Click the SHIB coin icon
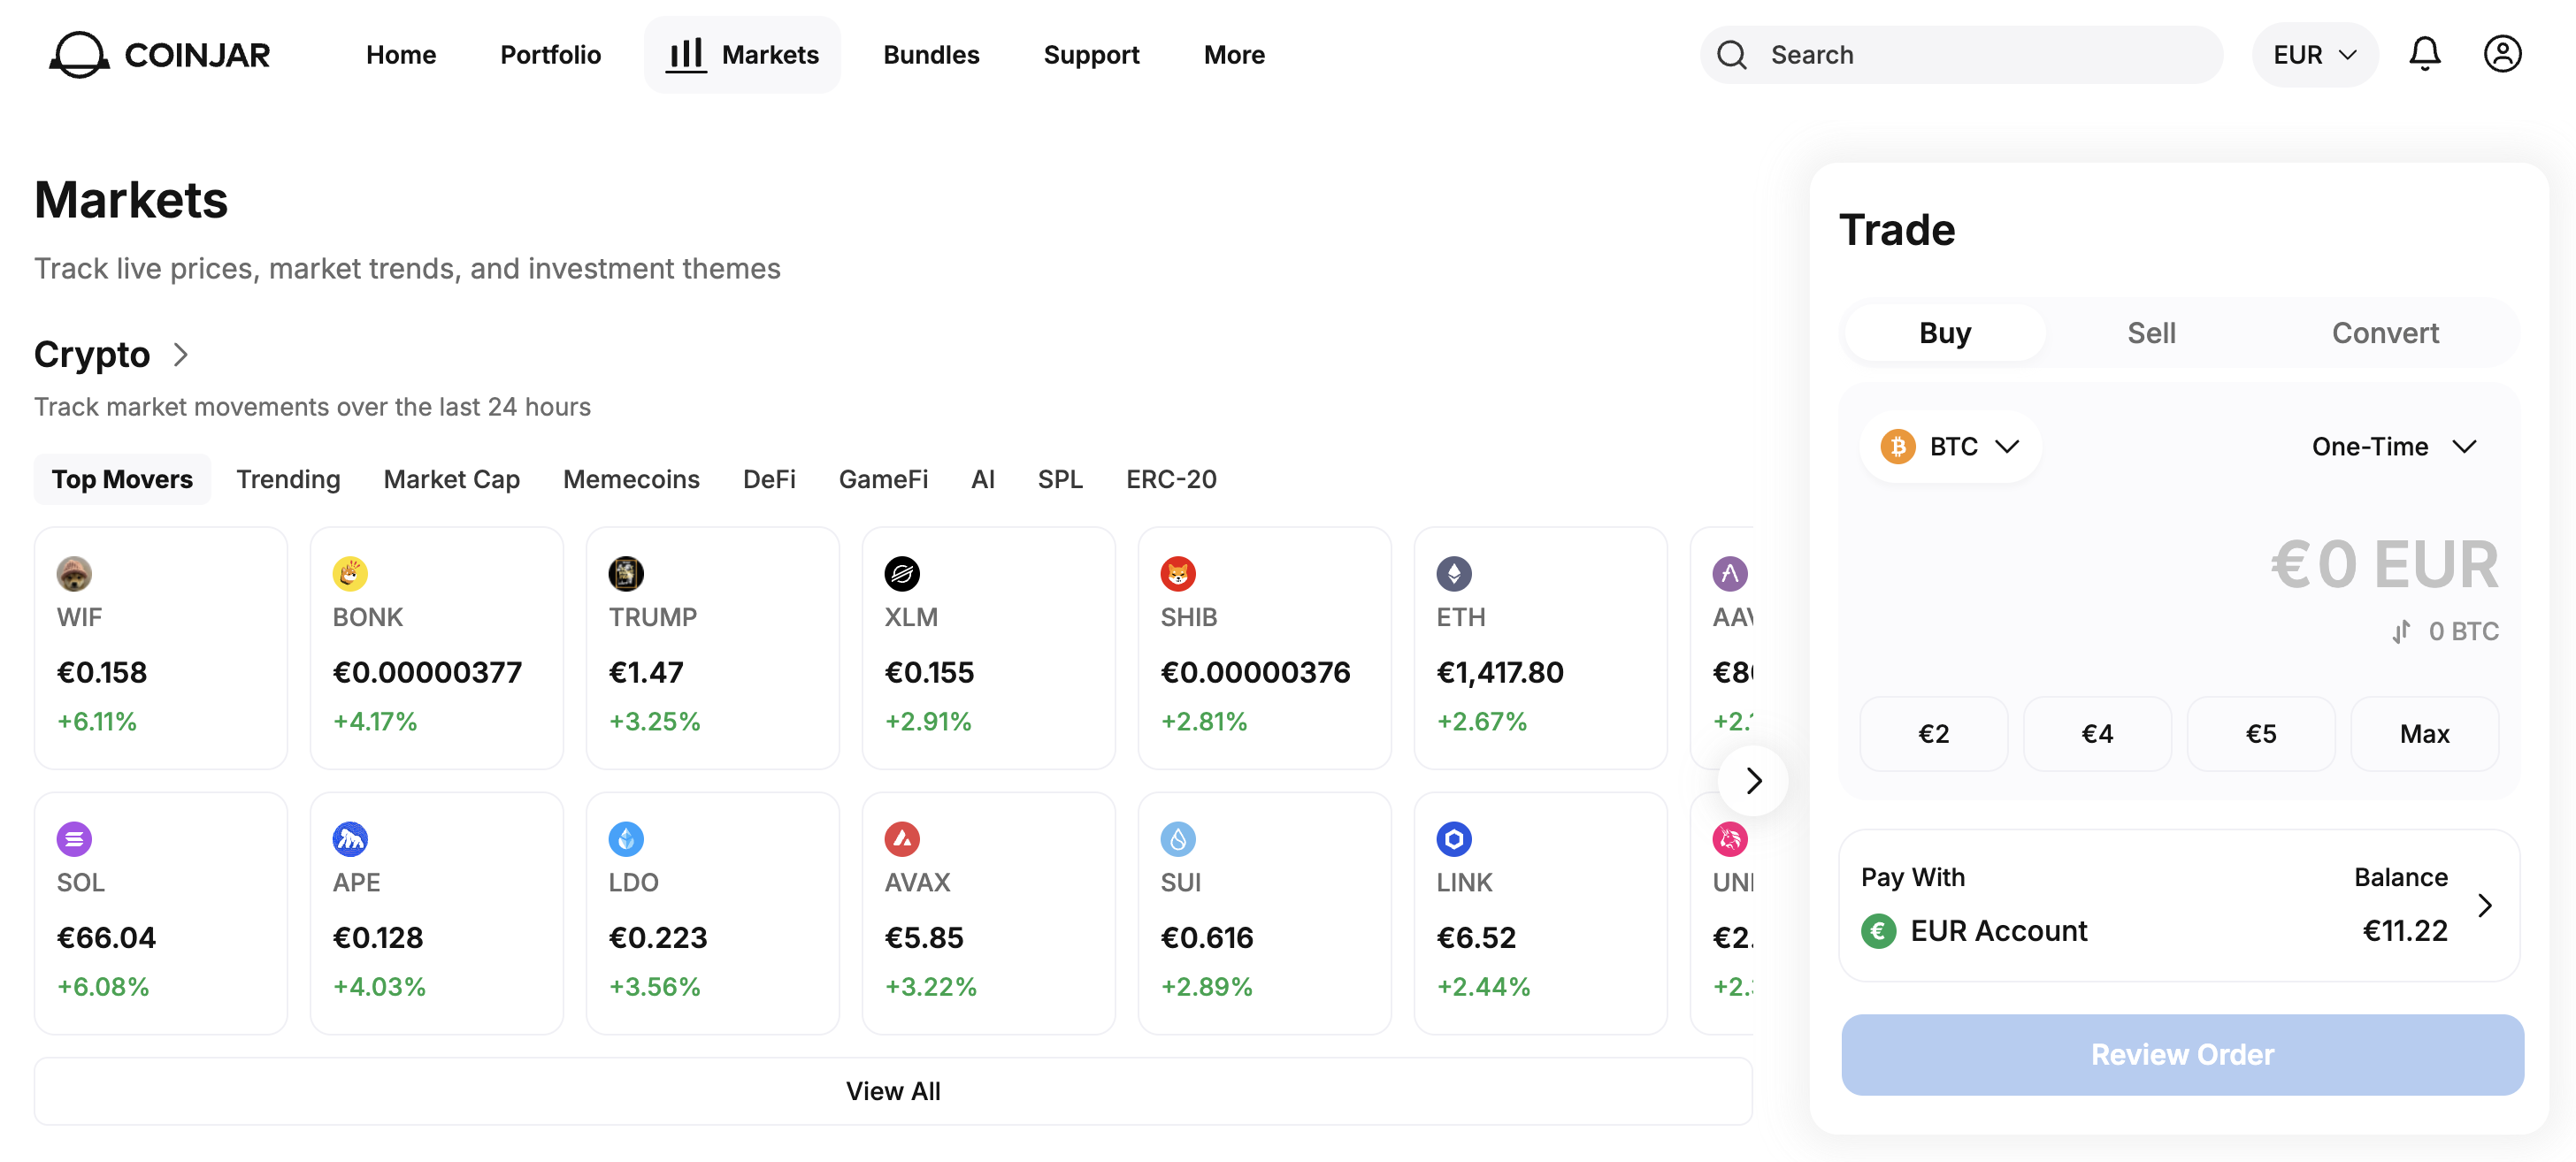Screen dimensions: 2576x1162 (1178, 573)
